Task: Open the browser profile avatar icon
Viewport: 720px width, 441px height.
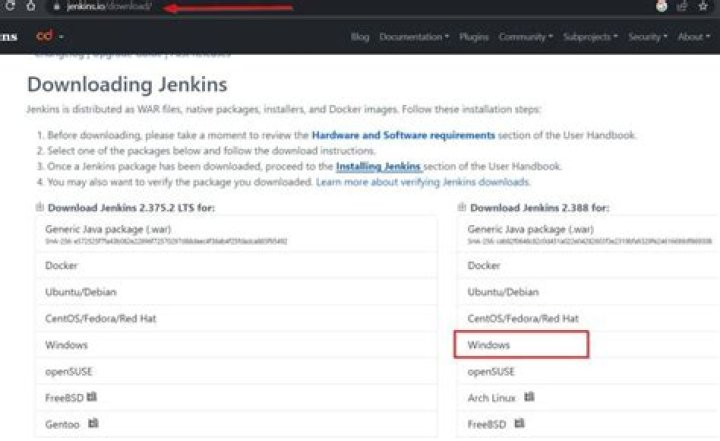Action: (x=661, y=6)
